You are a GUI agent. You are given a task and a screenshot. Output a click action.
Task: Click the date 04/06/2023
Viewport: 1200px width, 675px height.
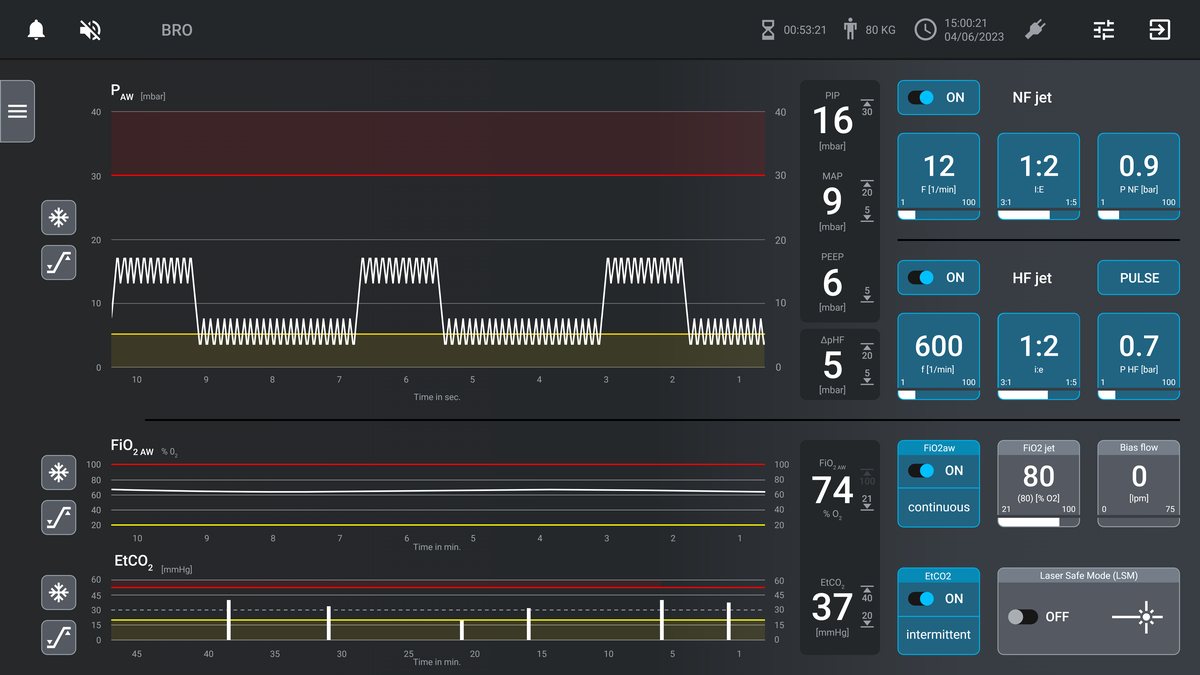pyautogui.click(x=974, y=38)
